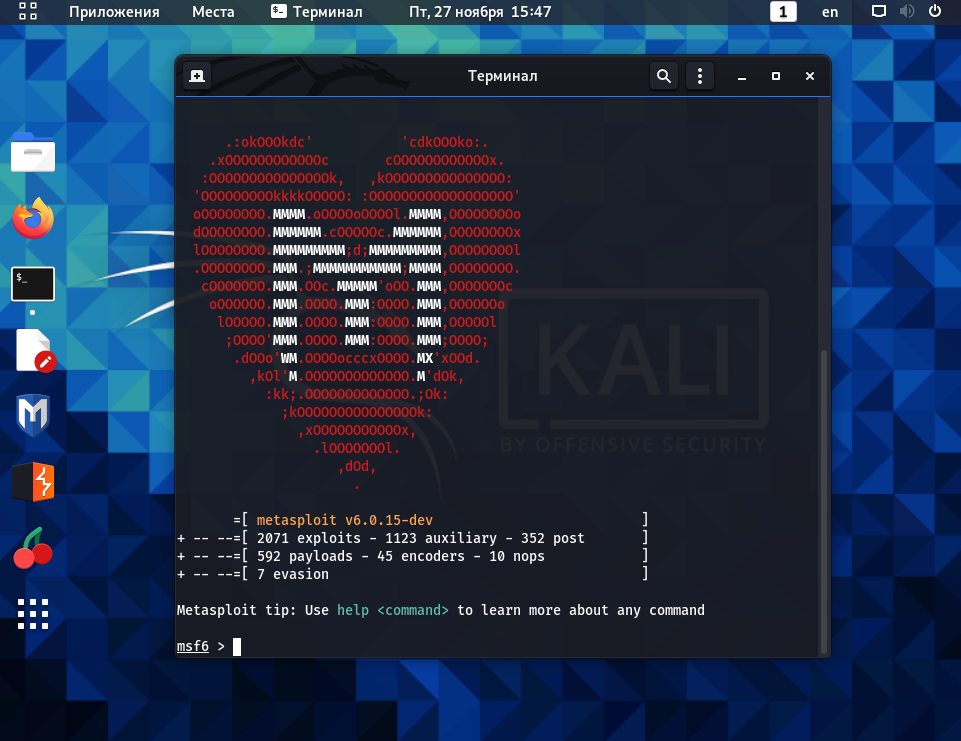Minimize the Терминал window
This screenshot has height=741, width=961.
point(742,77)
